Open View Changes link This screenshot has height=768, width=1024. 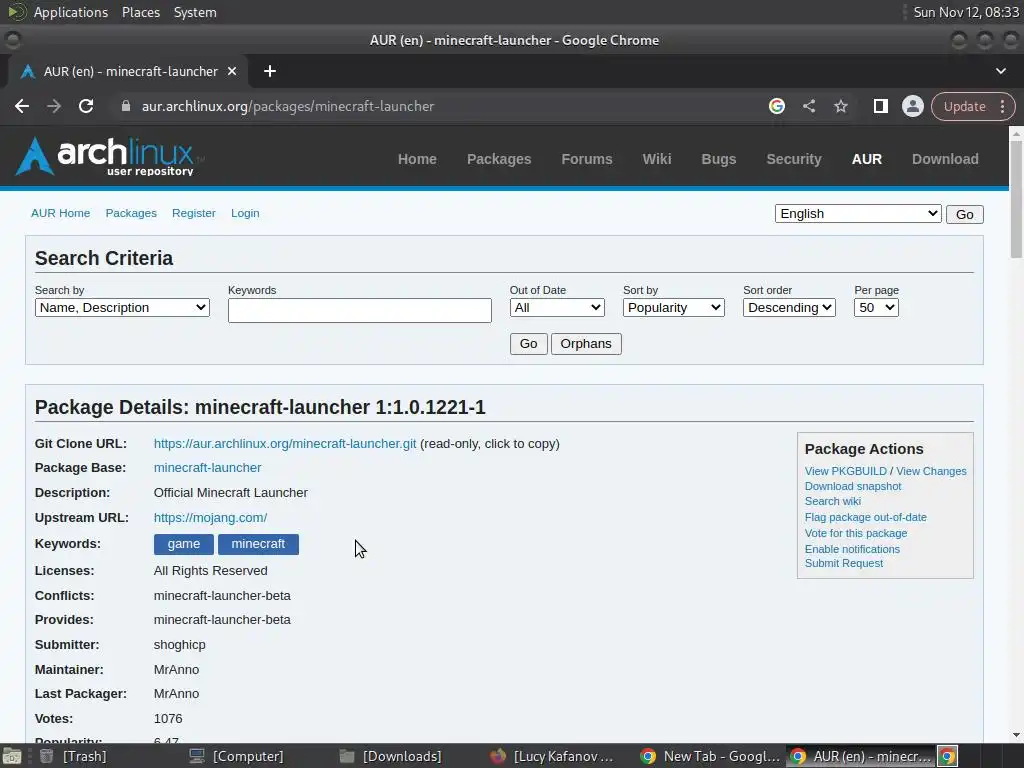click(x=931, y=471)
